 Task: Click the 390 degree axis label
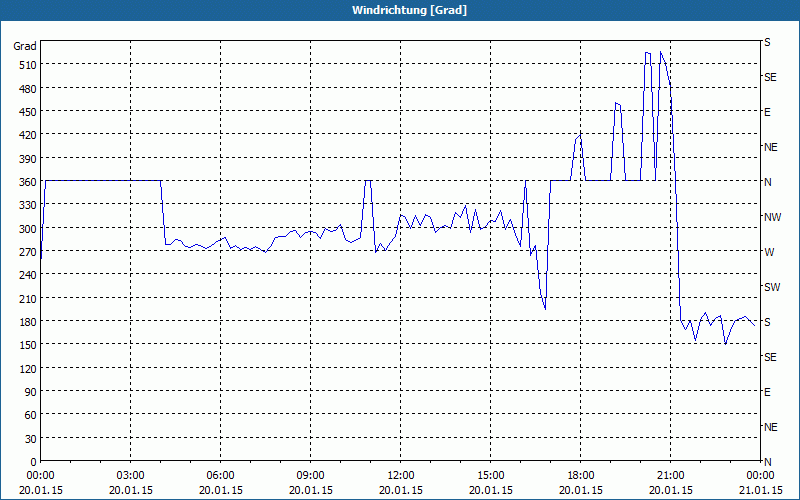click(29, 159)
